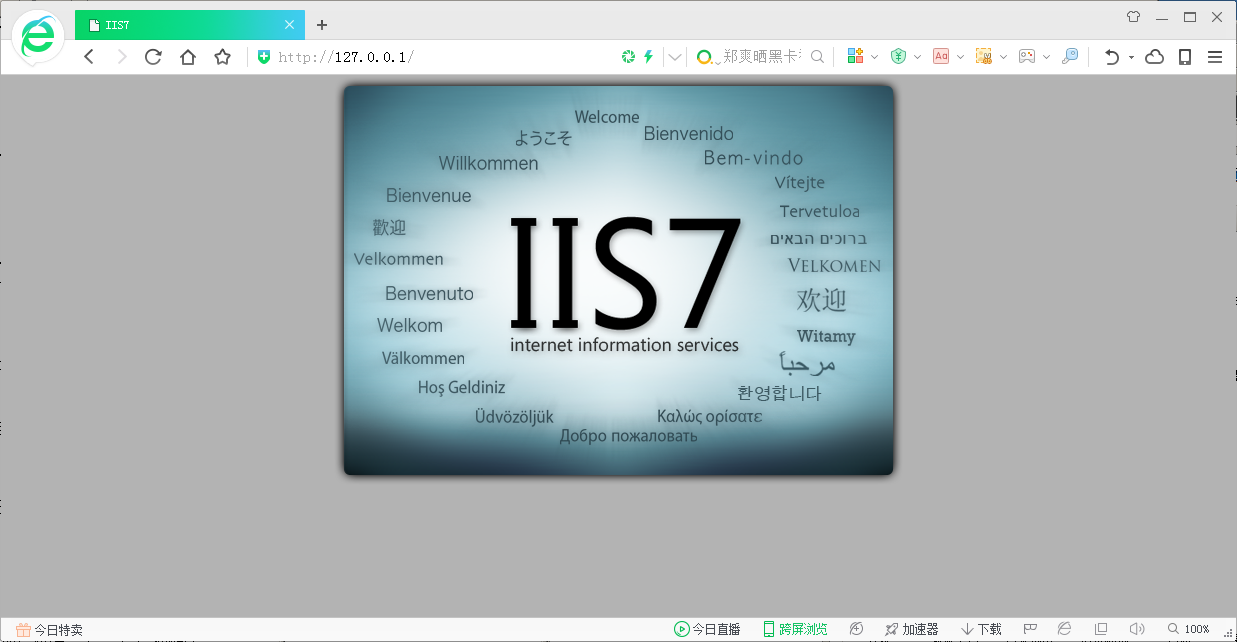The height and width of the screenshot is (642, 1237).
Task: Click the green aperture icon in address bar
Action: click(627, 57)
